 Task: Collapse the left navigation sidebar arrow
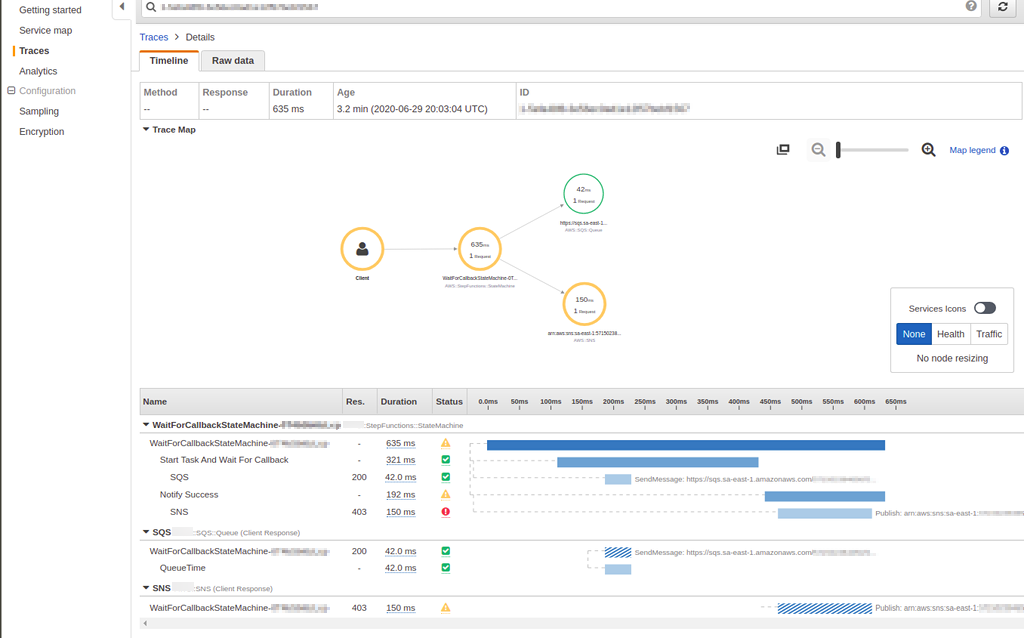coord(121,7)
